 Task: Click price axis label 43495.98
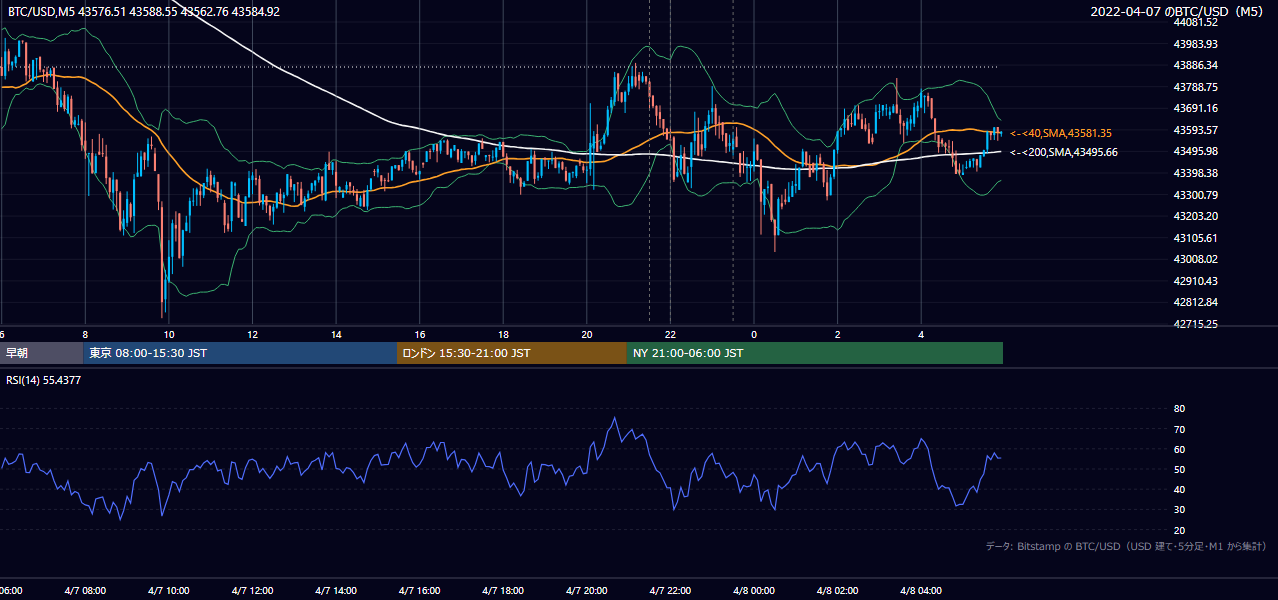(1195, 151)
